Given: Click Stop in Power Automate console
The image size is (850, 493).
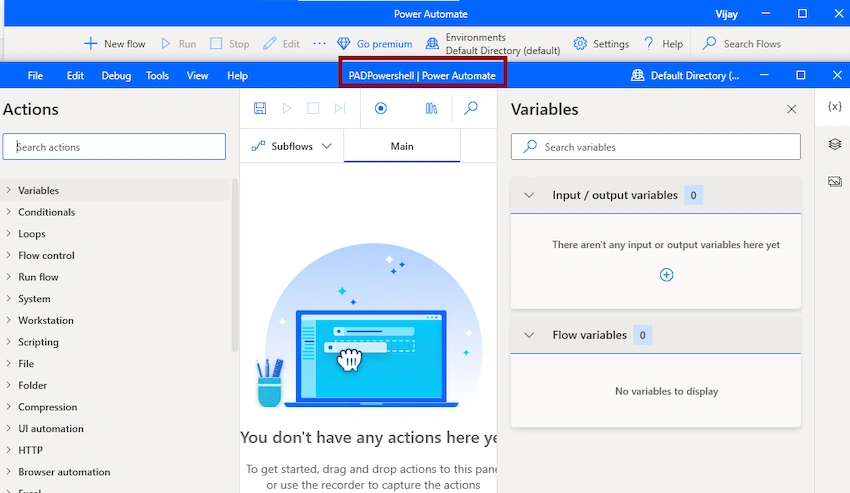Looking at the screenshot, I should (229, 44).
